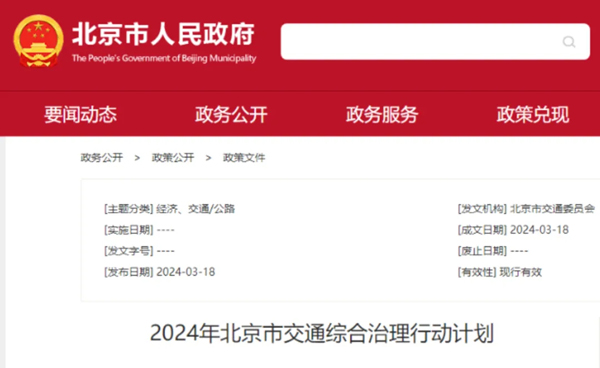600x368 pixels.
Task: Click the first breadcrumb separator arrow
Action: 137,158
